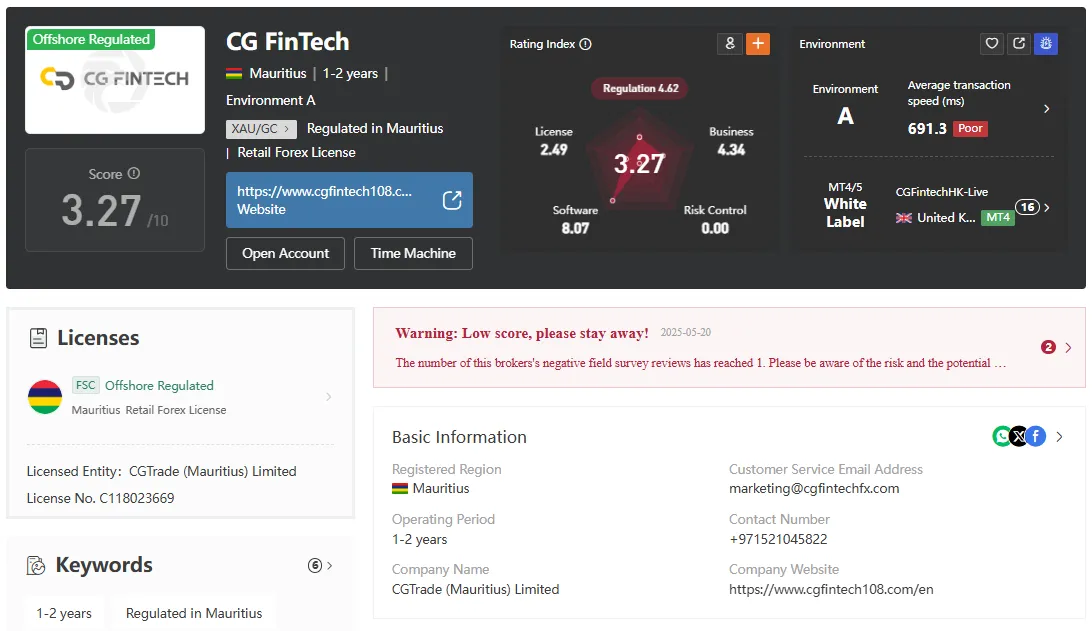The height and width of the screenshot is (631, 1092).
Task: Click the Time Machine button
Action: coord(413,254)
